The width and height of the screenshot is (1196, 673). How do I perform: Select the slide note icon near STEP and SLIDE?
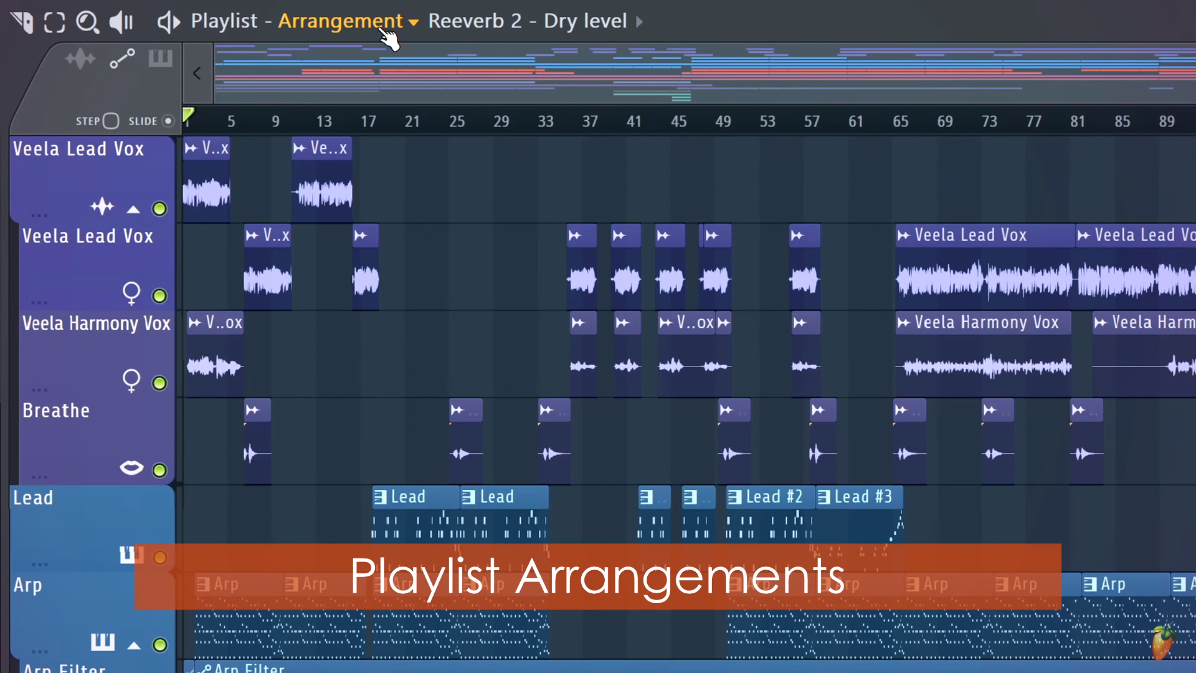[x=122, y=58]
